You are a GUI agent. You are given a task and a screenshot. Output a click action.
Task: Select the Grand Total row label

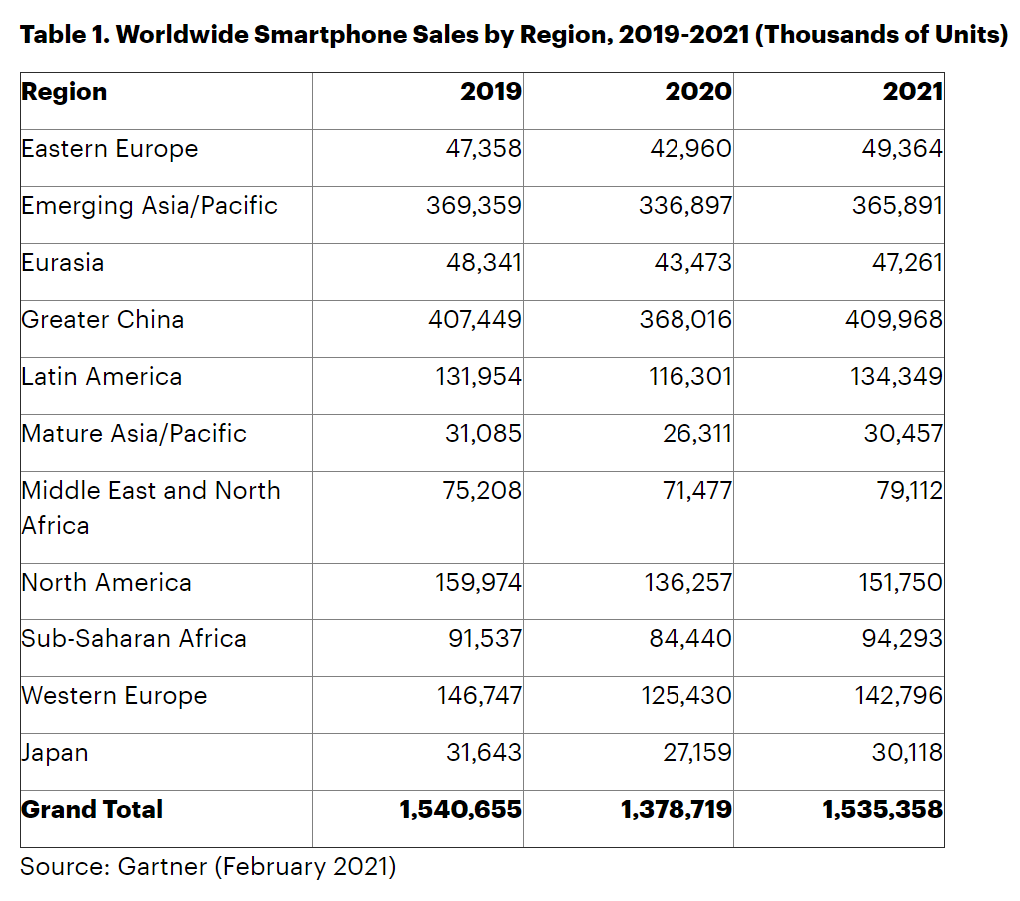tap(92, 810)
